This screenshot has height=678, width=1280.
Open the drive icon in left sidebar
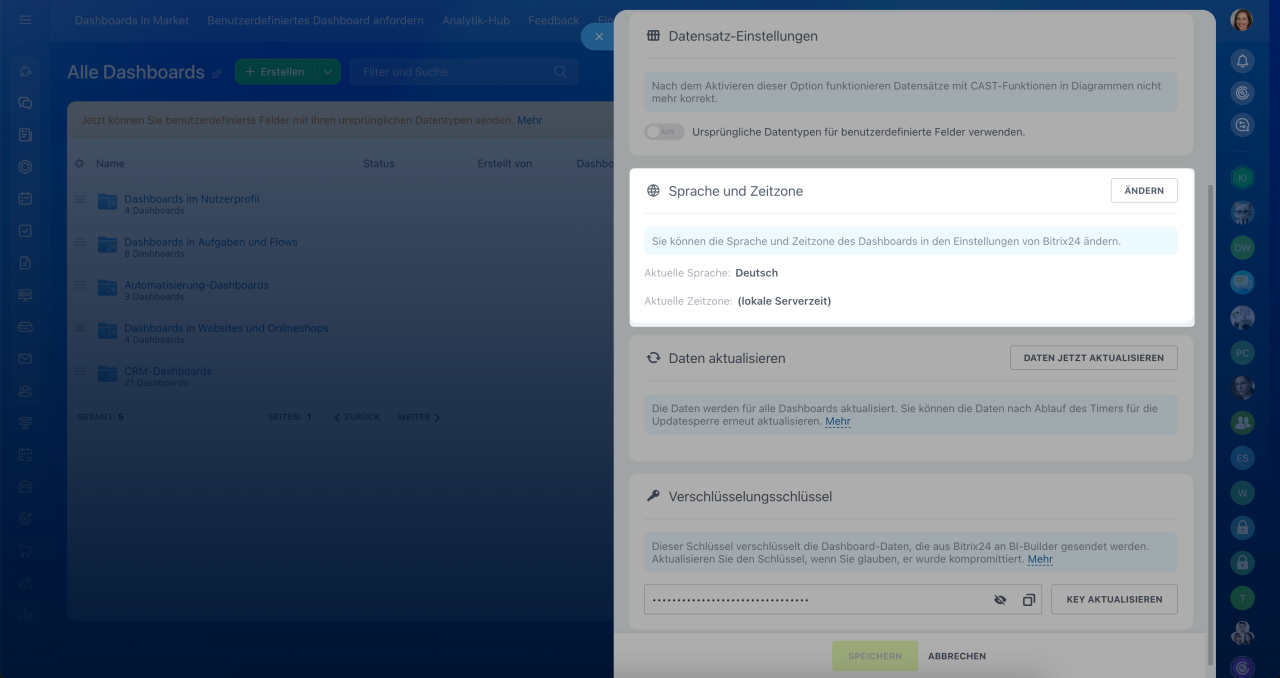click(x=25, y=327)
